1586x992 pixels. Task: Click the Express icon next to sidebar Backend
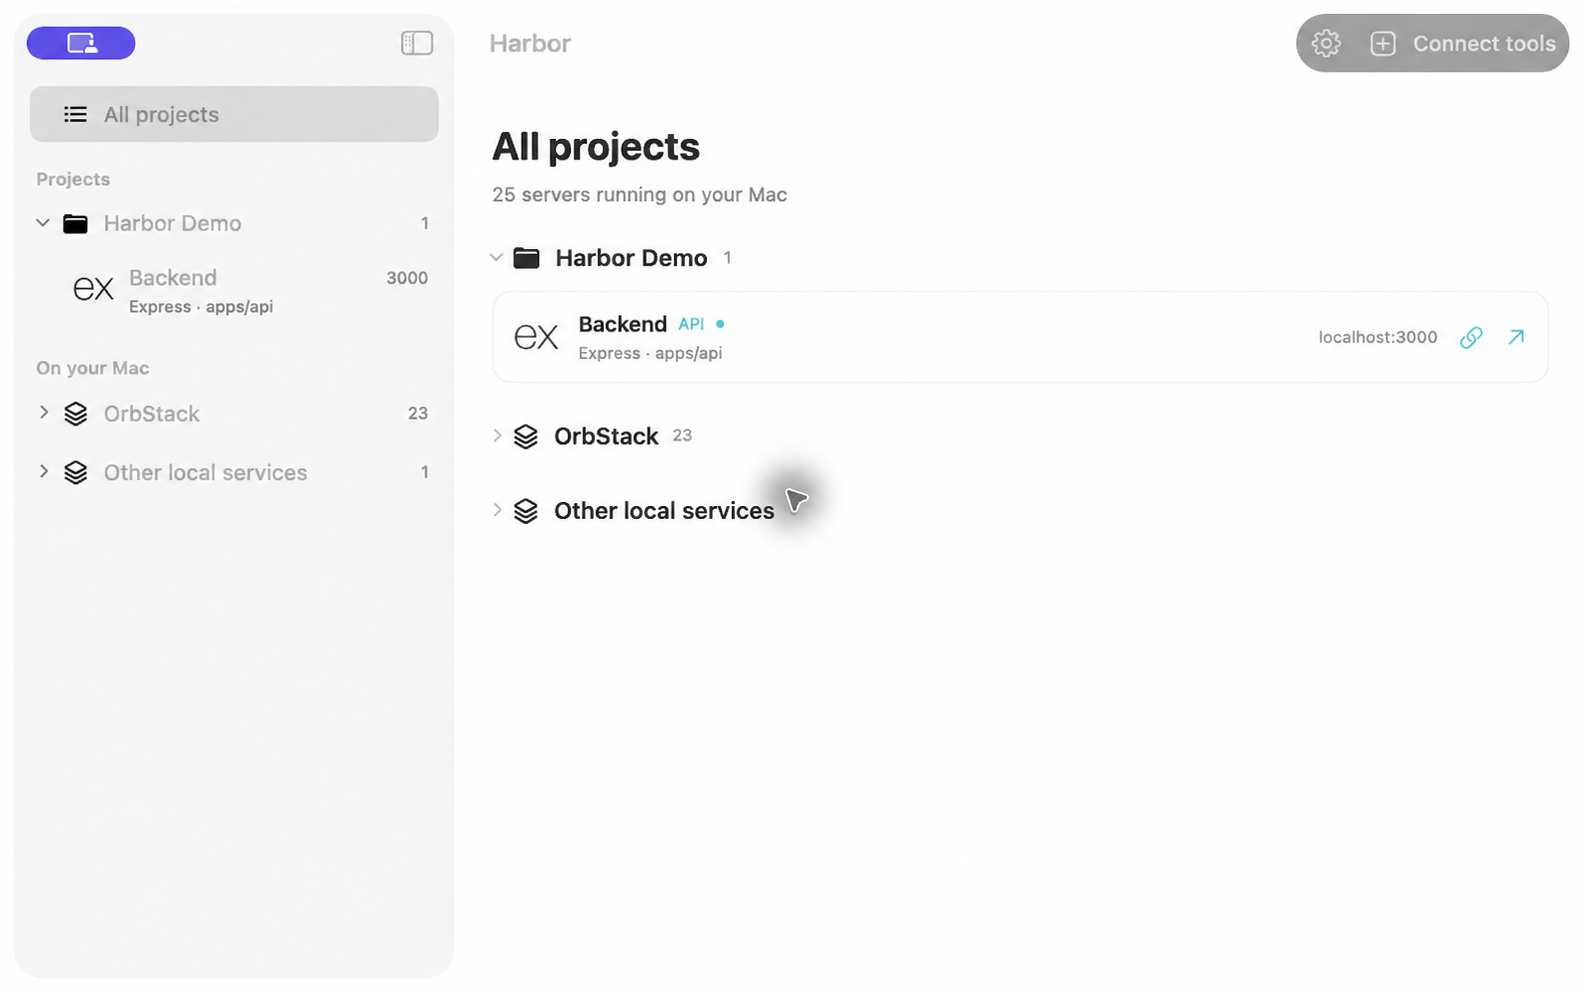93,290
